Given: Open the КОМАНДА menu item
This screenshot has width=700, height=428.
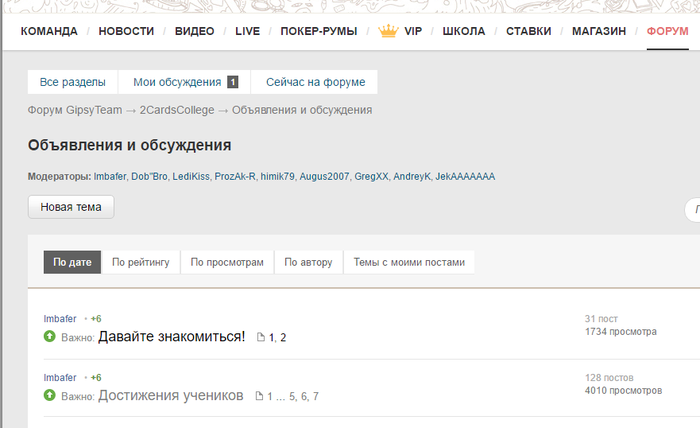Looking at the screenshot, I should (49, 31).
